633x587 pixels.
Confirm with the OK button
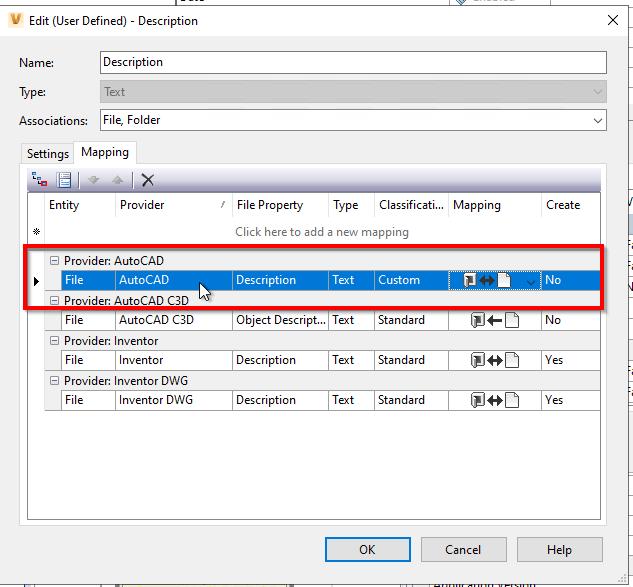[367, 549]
